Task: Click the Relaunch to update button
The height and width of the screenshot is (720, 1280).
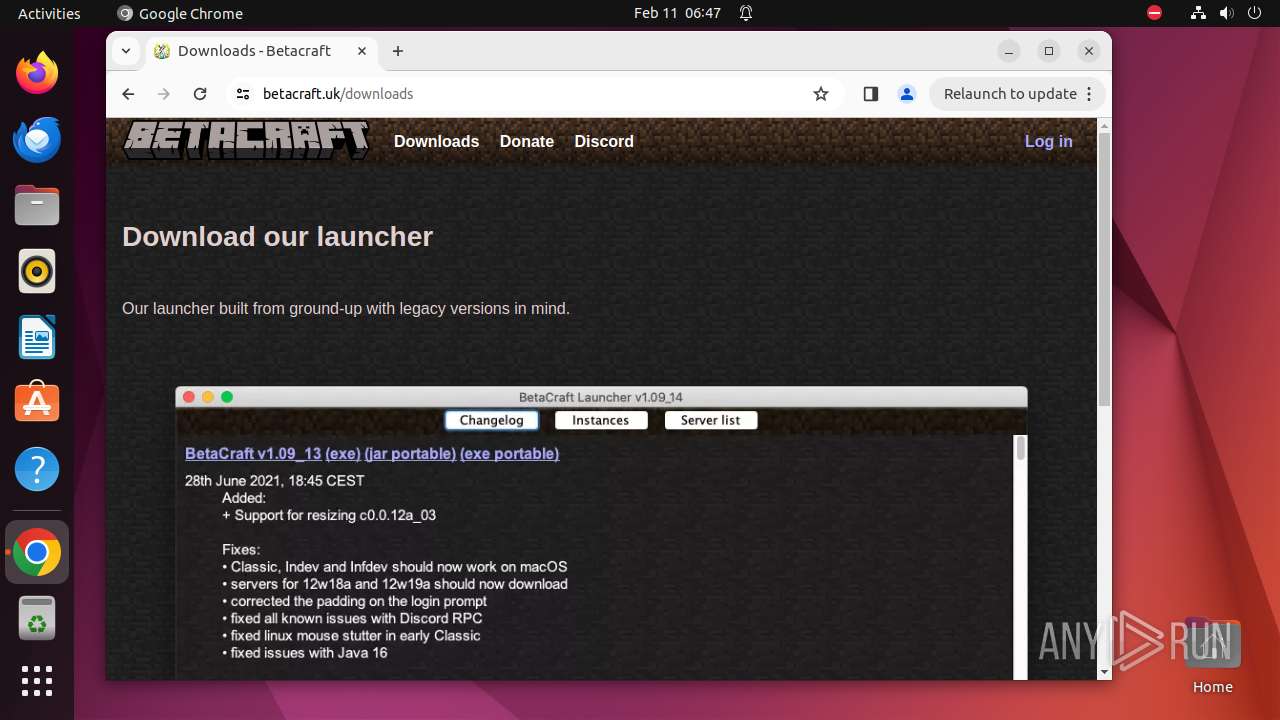Action: coord(1018,94)
